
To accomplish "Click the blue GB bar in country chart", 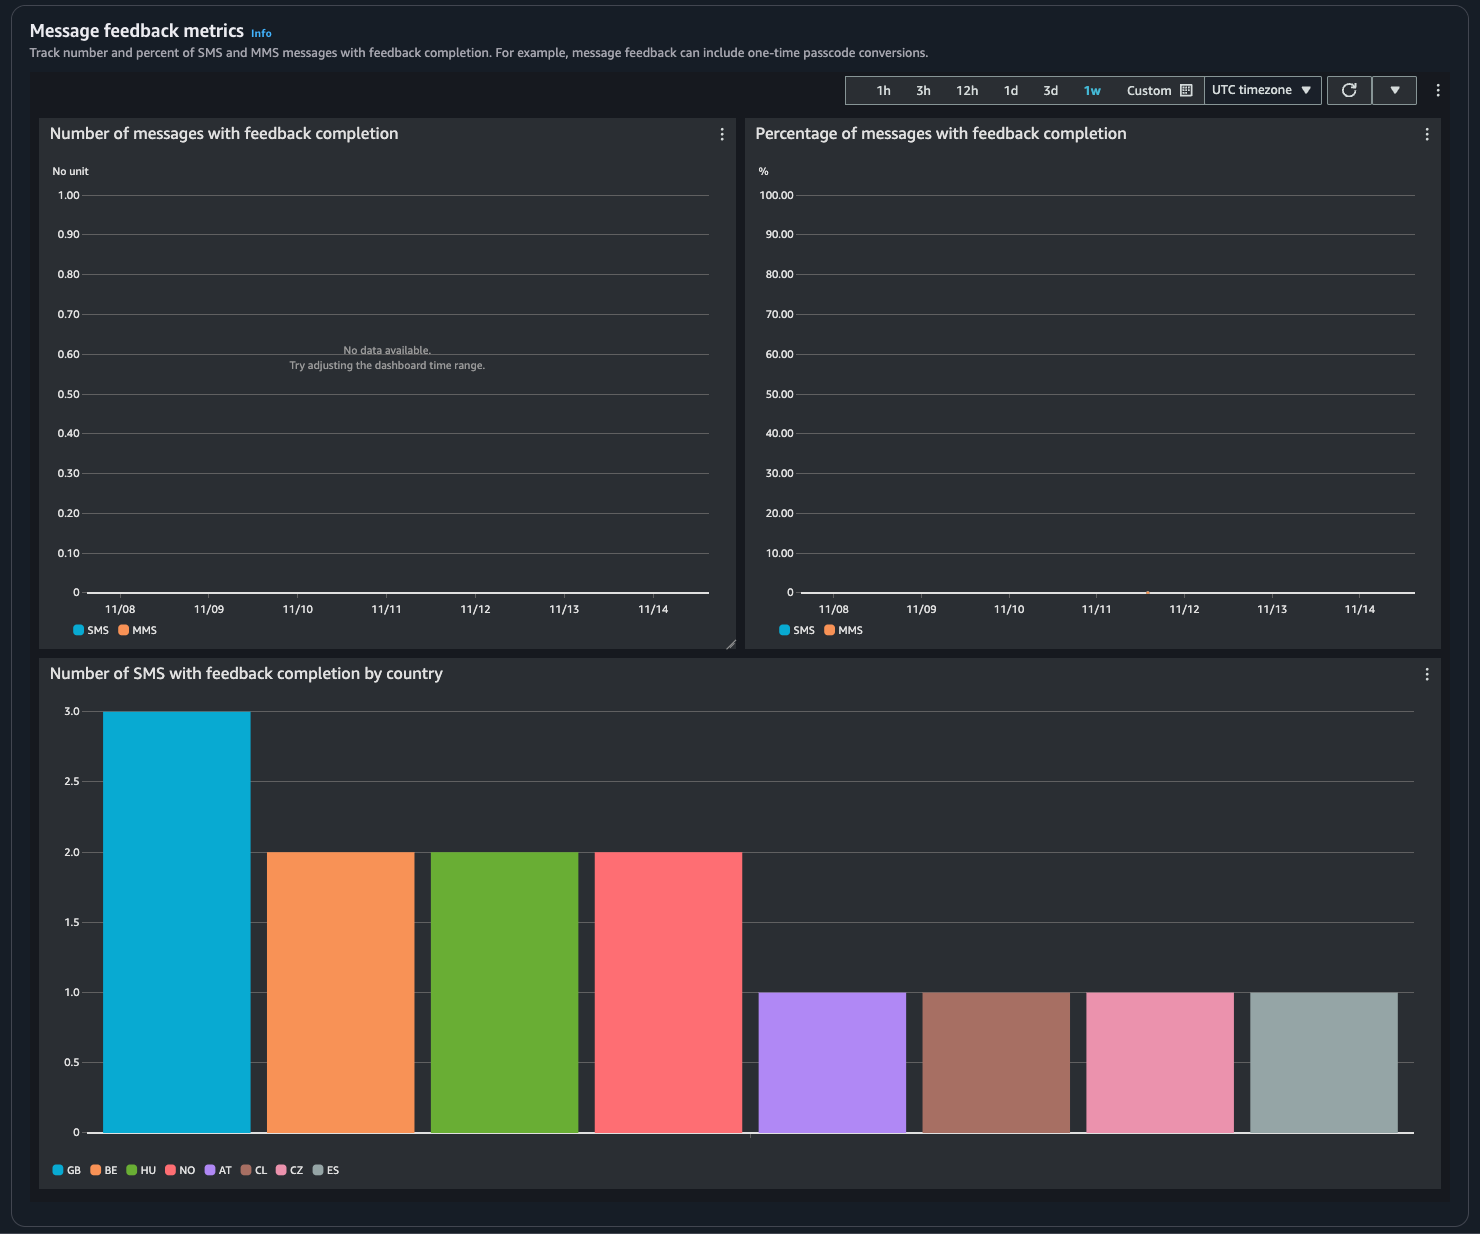I will click(x=177, y=922).
